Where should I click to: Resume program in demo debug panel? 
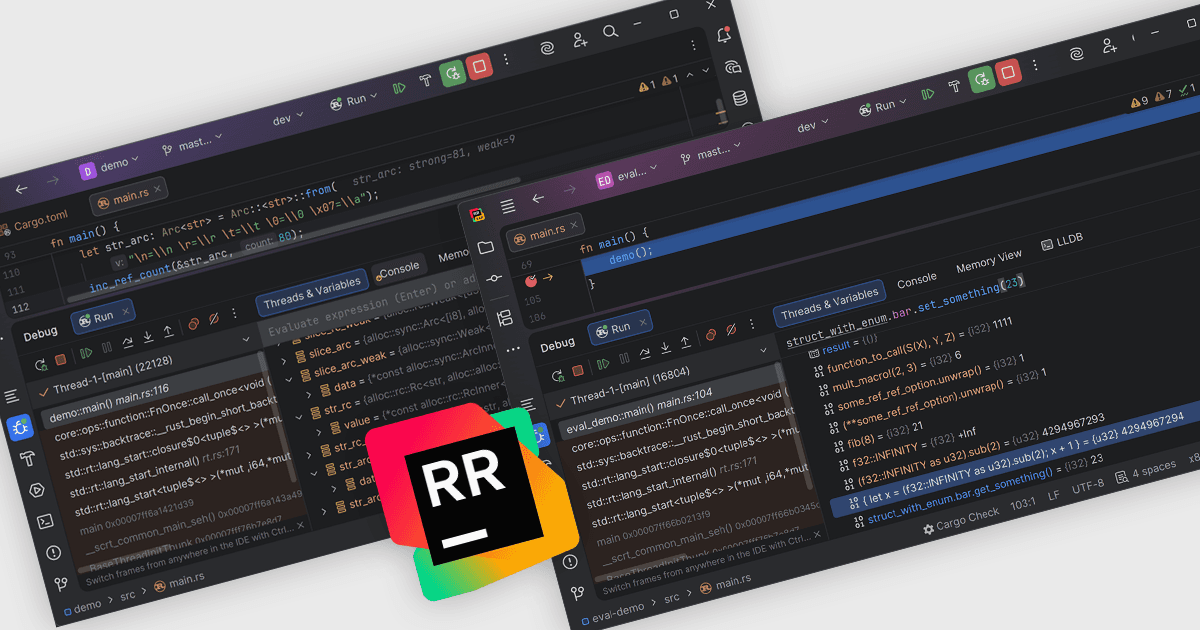click(86, 353)
